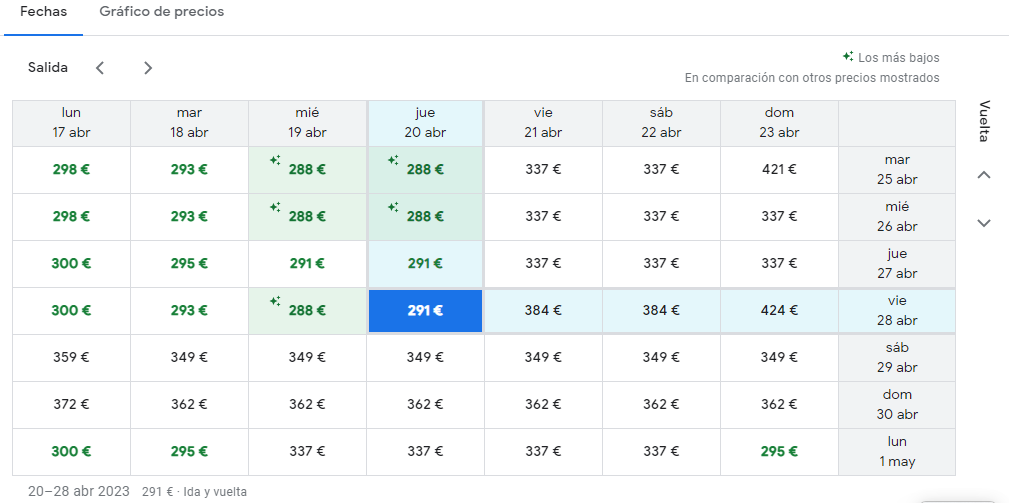Click the sáb 22 abr column header

tap(662, 123)
